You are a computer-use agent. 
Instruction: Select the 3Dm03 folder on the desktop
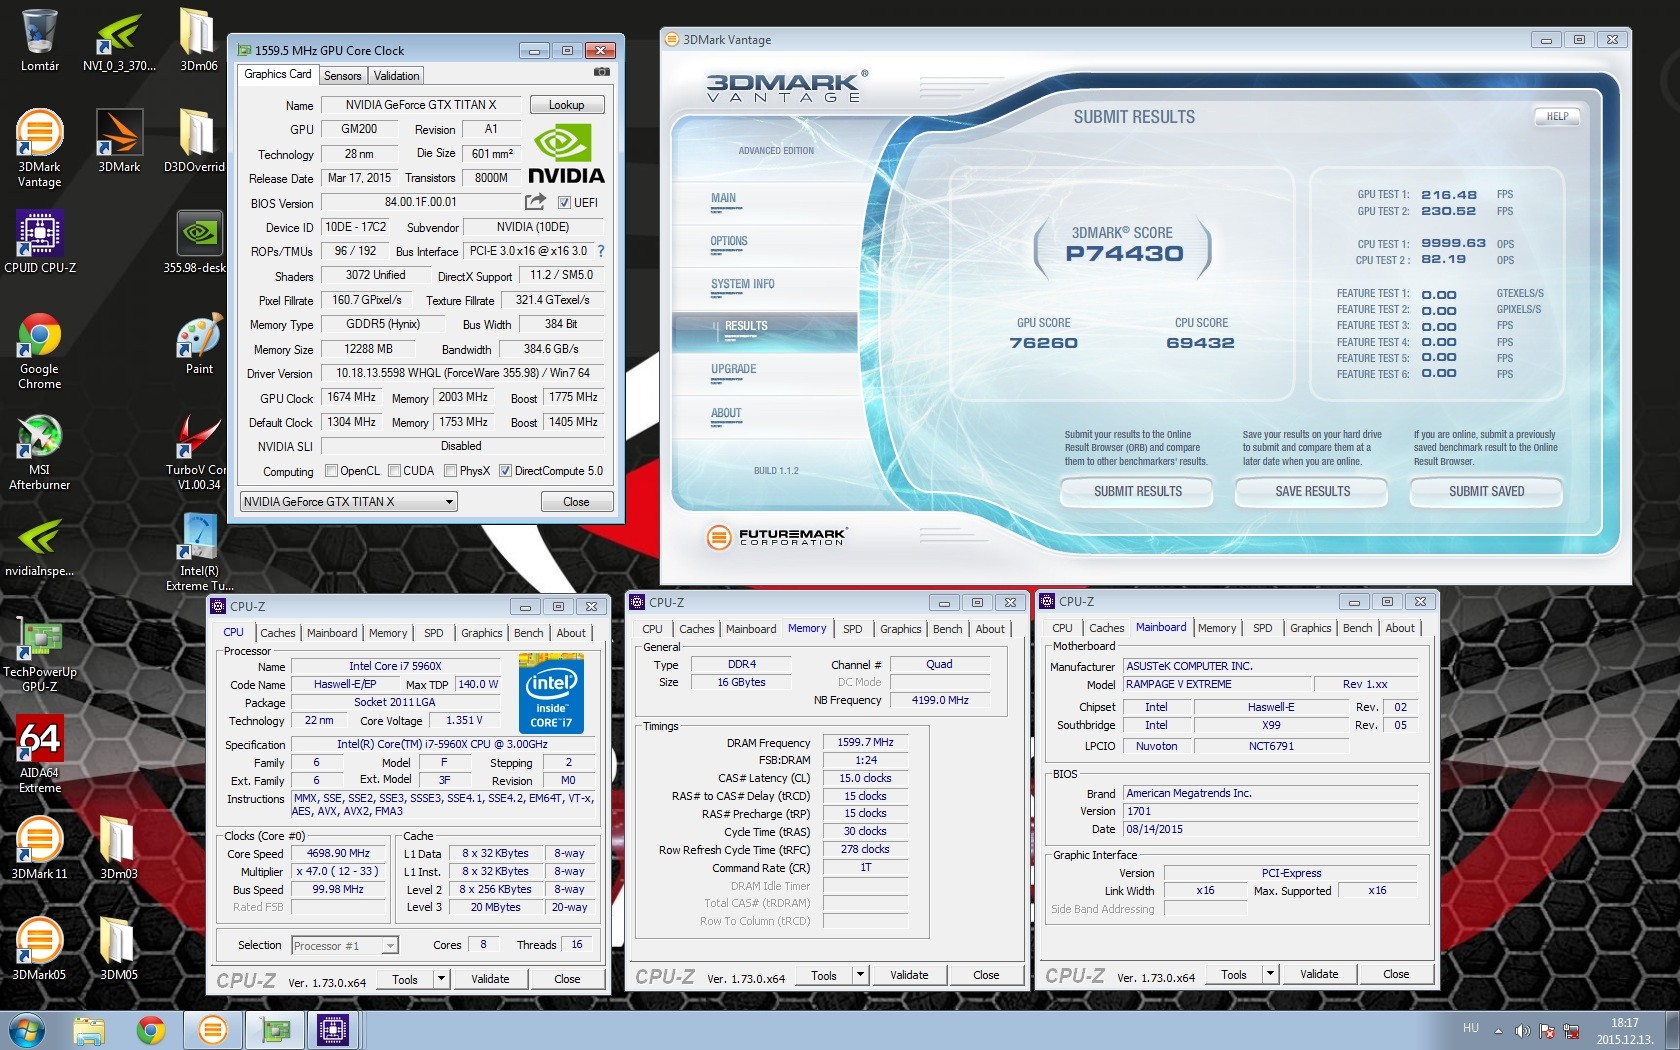tap(119, 848)
